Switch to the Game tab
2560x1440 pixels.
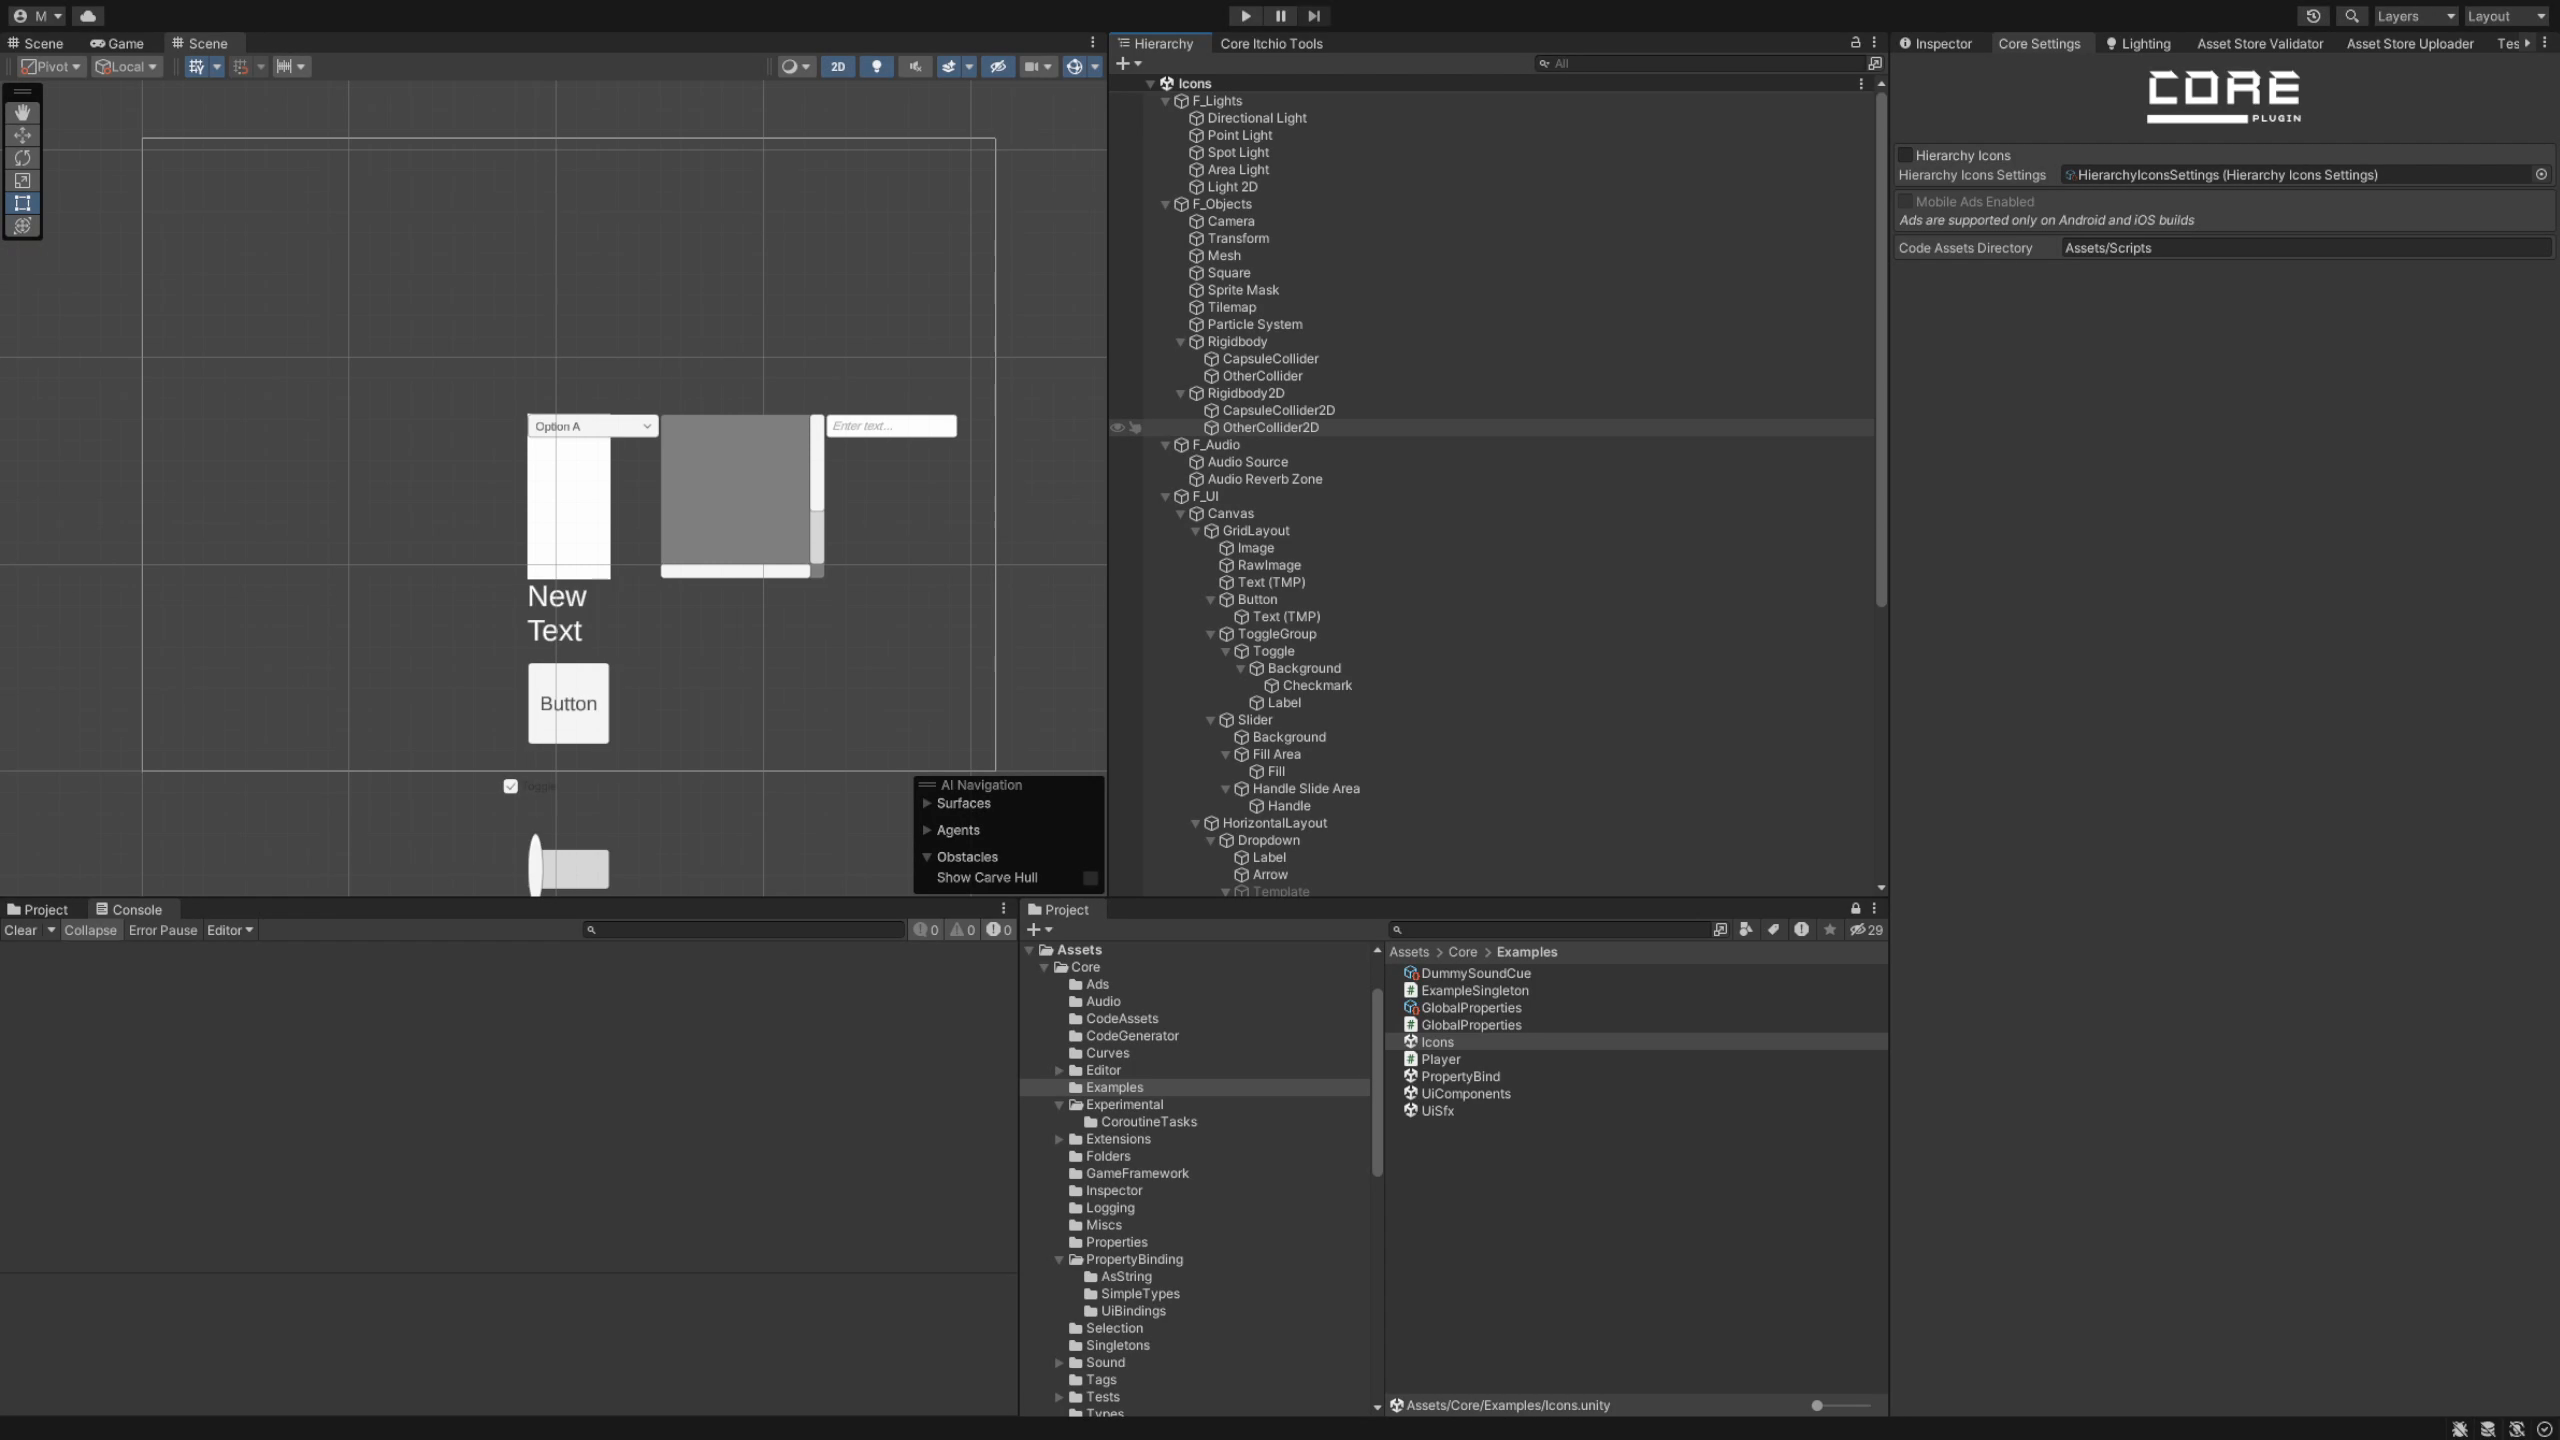[117, 44]
